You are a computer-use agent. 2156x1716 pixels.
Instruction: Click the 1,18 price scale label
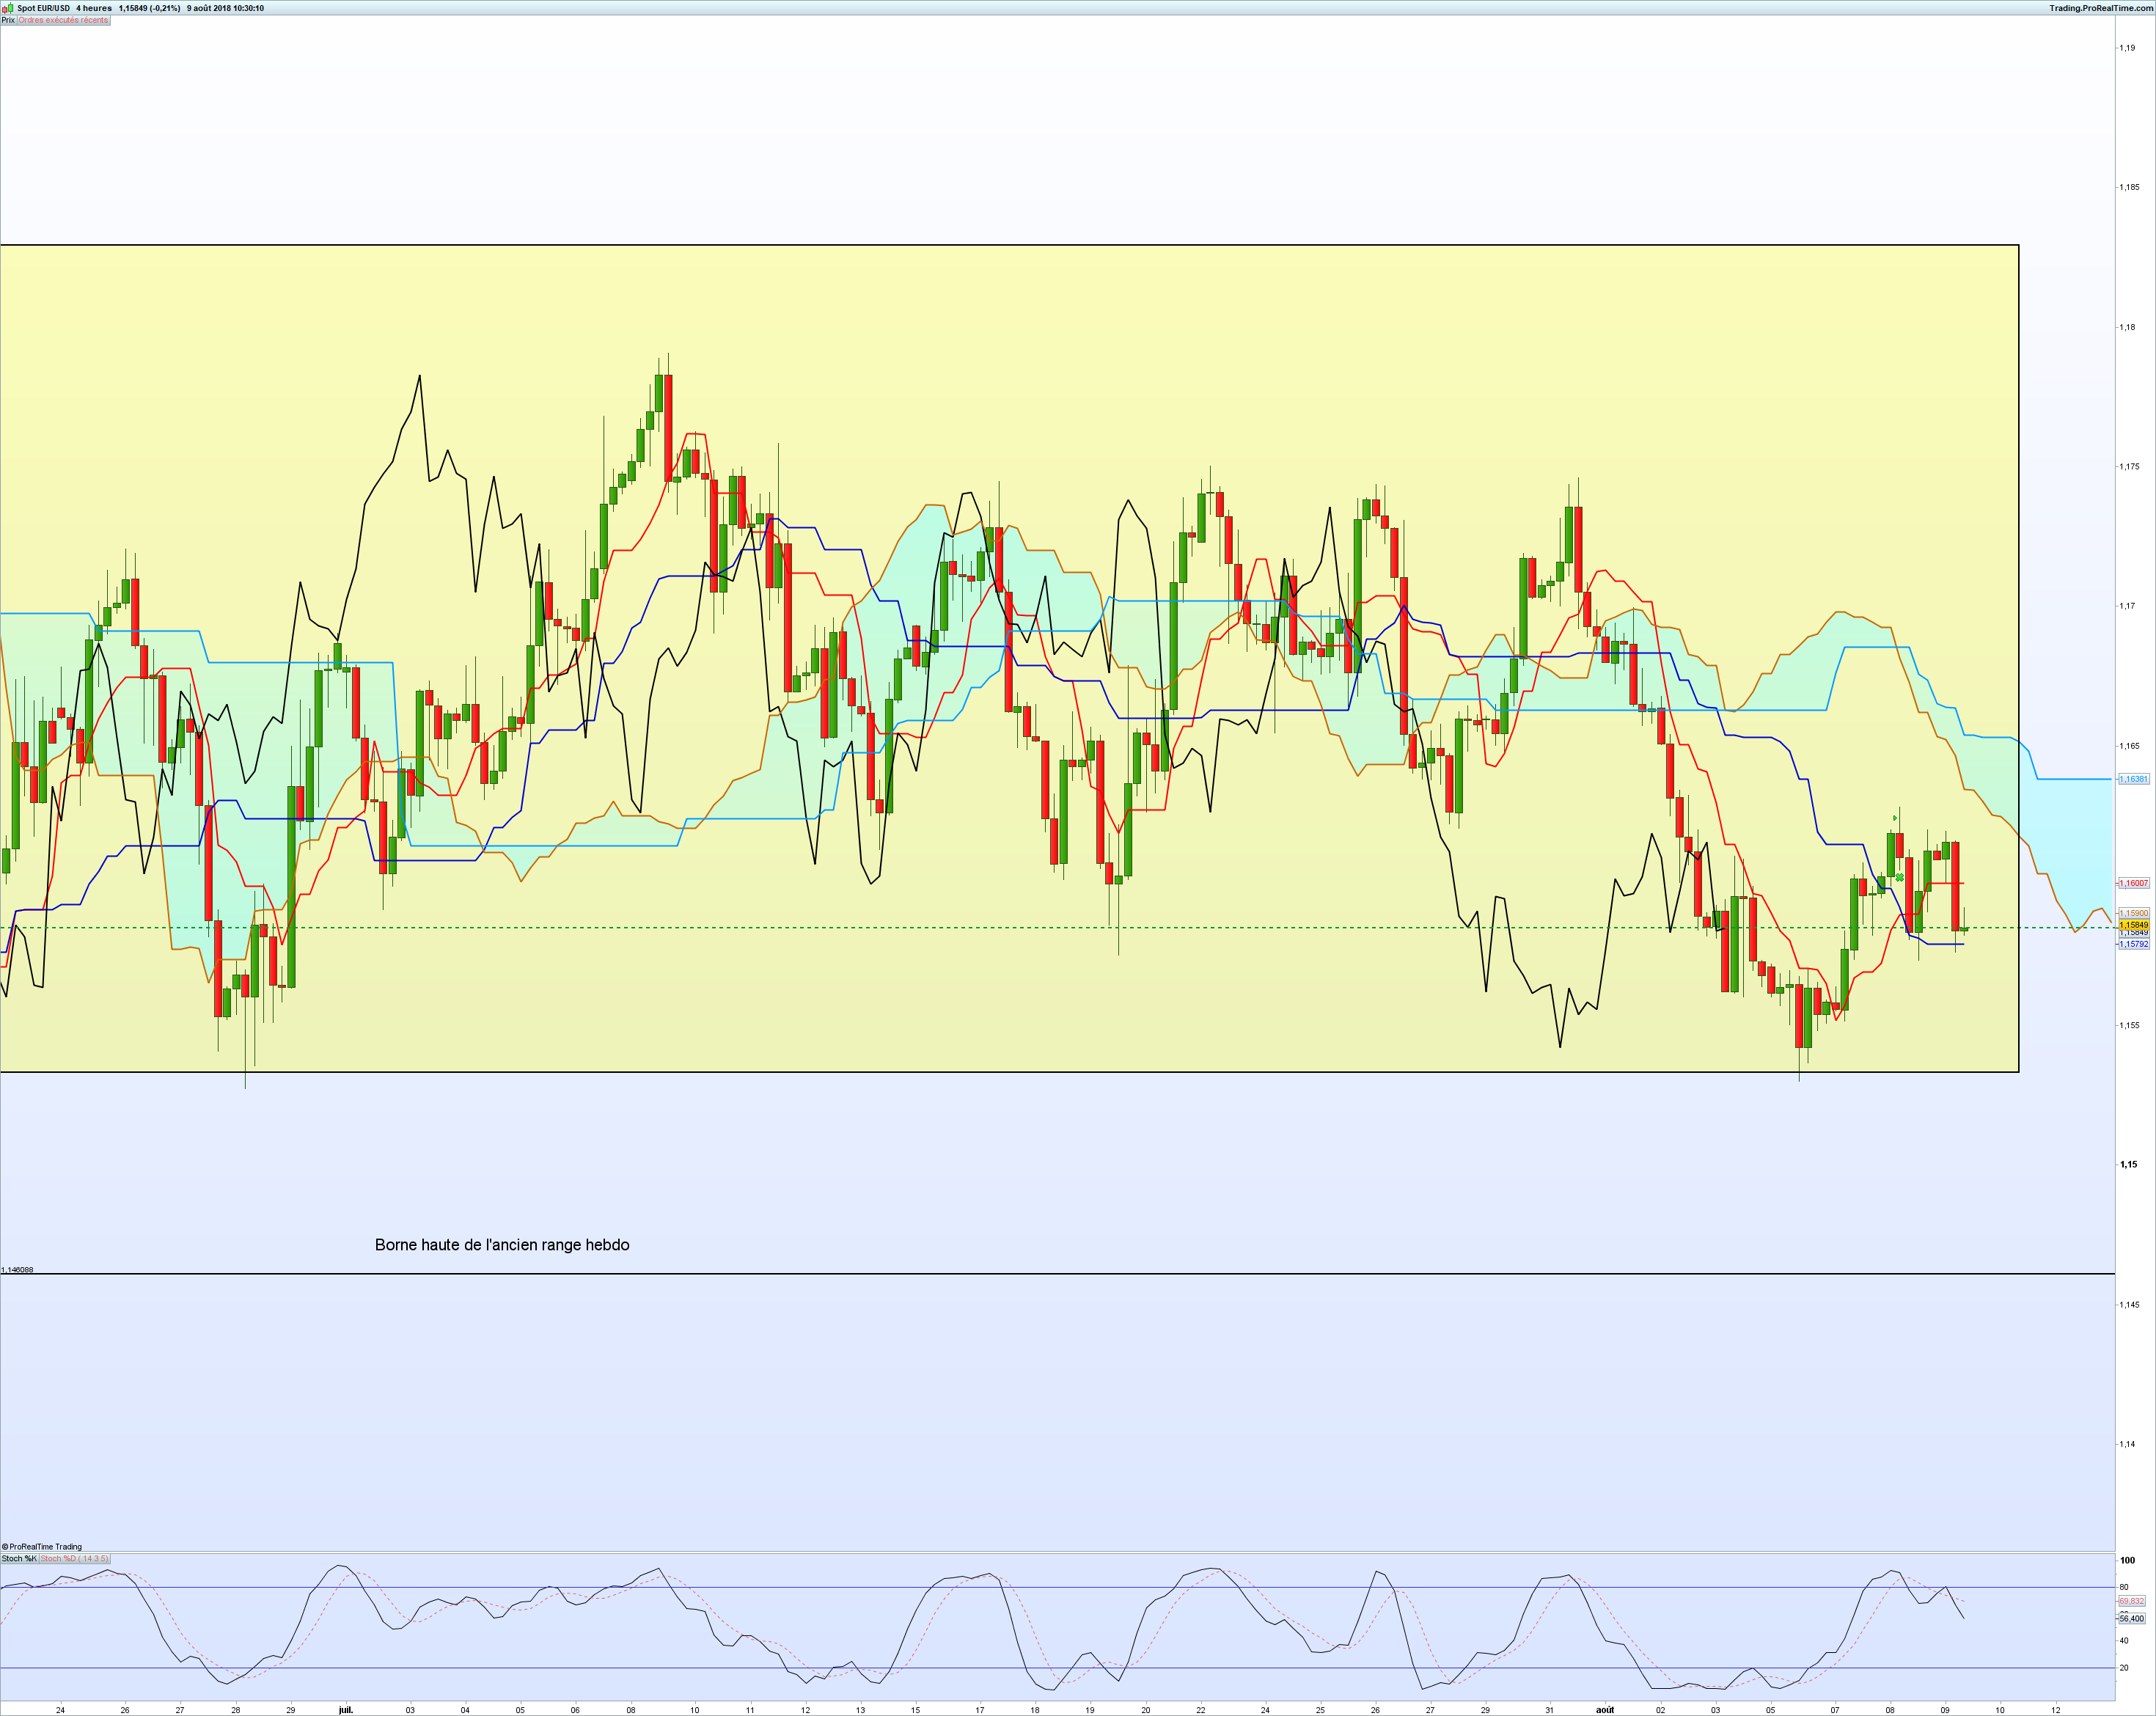tap(2127, 327)
